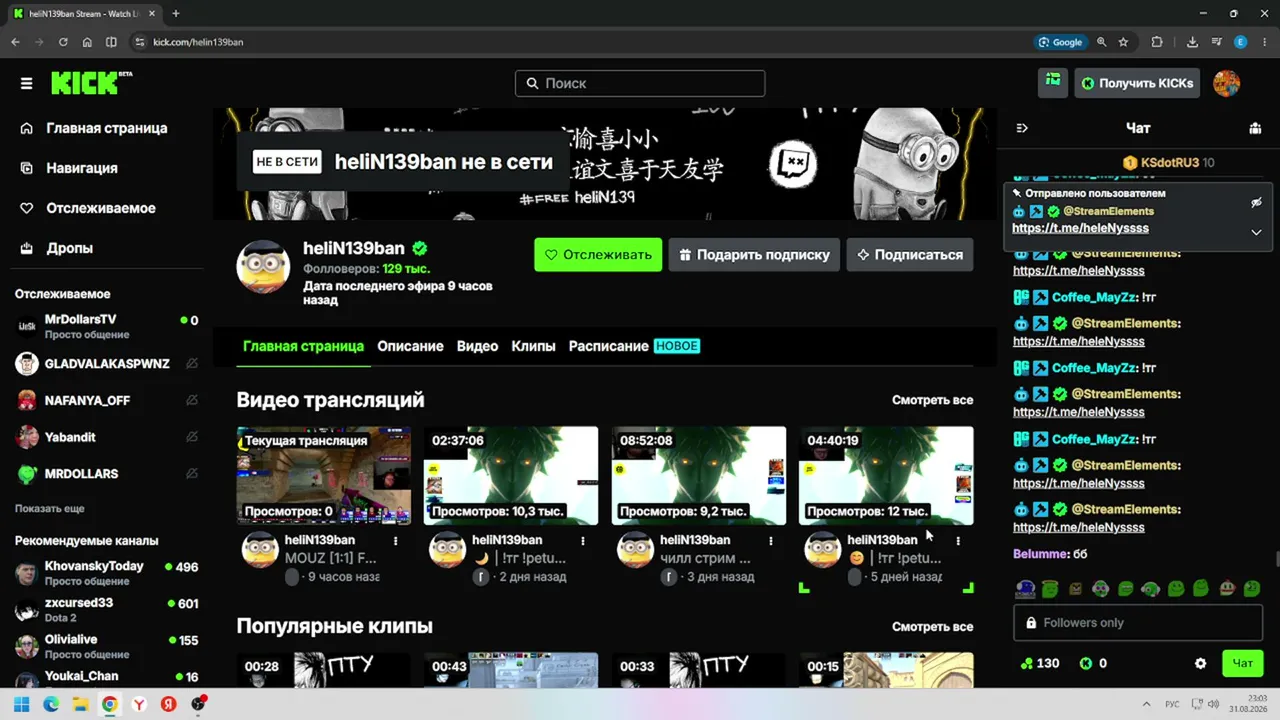Open the user profile avatar menu
Screen dimensions: 1280x720
(1226, 83)
